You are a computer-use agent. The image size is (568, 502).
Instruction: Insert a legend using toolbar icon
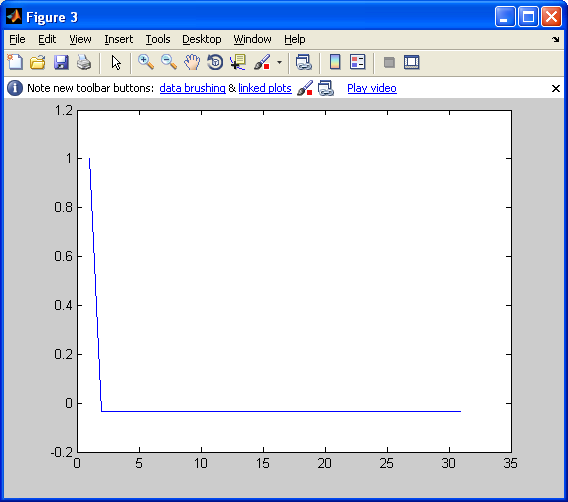tap(358, 62)
